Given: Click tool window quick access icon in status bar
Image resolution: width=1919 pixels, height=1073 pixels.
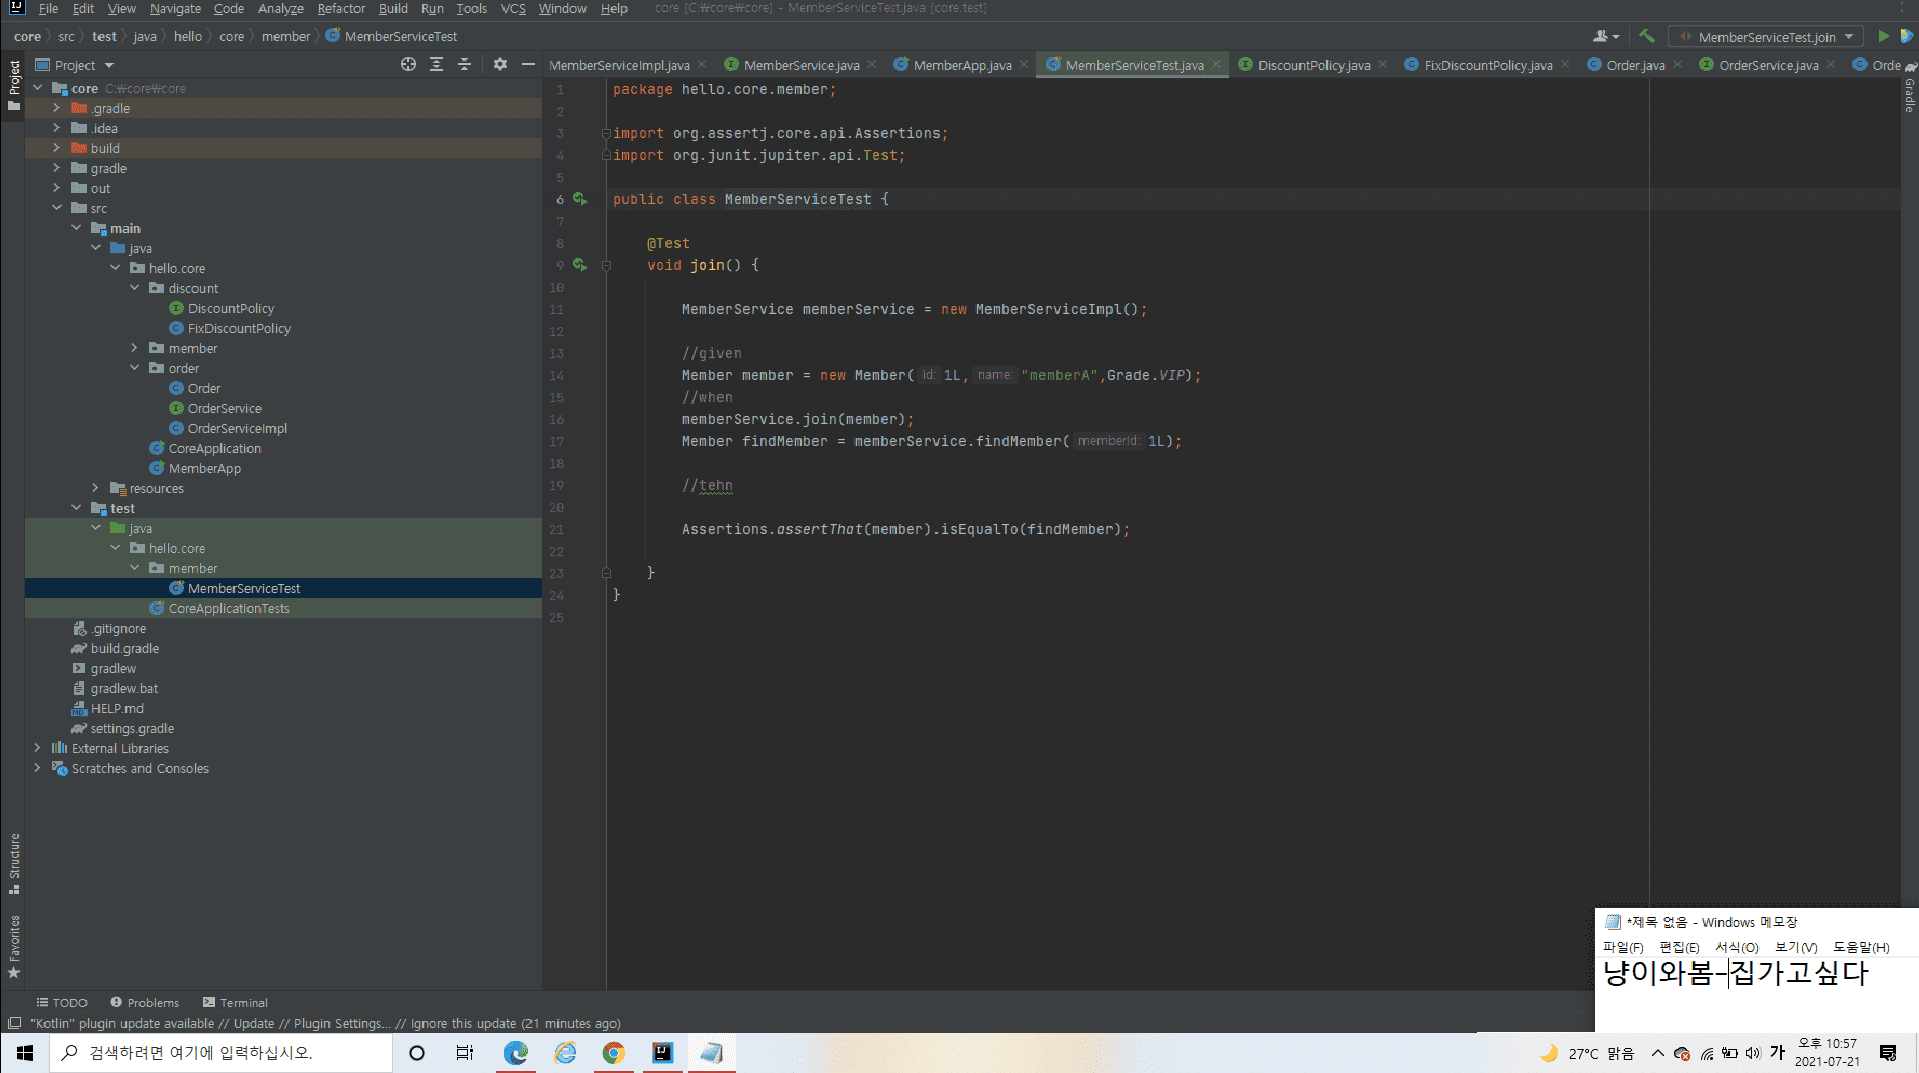Looking at the screenshot, I should click(x=14, y=1023).
